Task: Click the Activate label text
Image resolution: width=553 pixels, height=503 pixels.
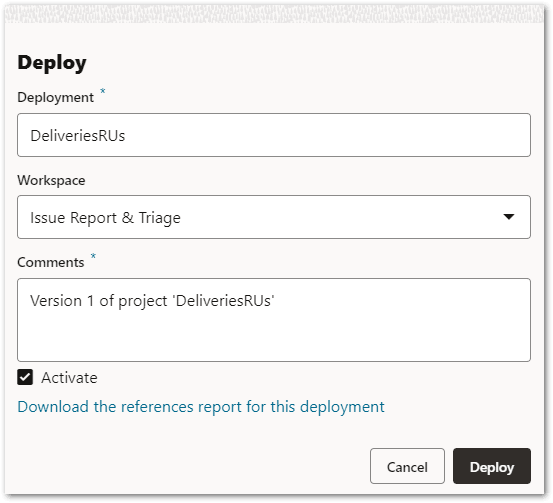Action: point(69,378)
